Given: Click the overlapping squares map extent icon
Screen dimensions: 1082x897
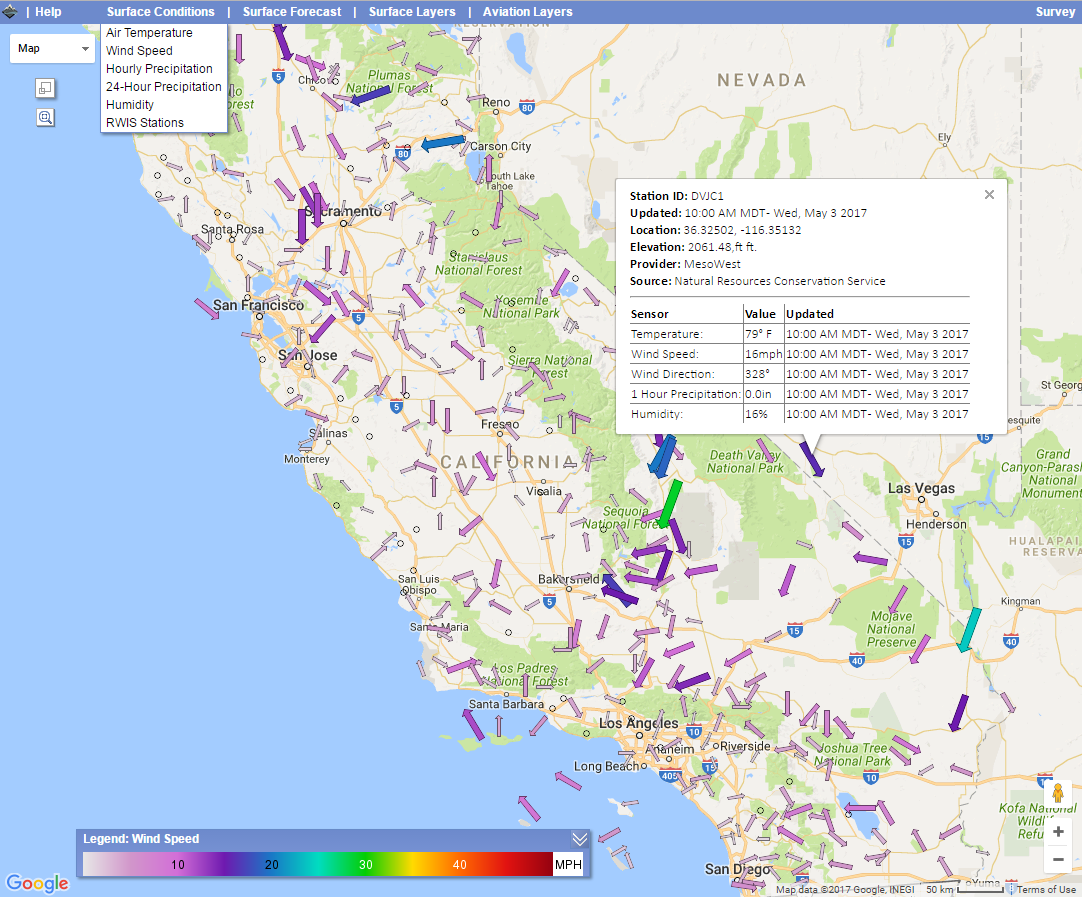Looking at the screenshot, I should [x=45, y=88].
